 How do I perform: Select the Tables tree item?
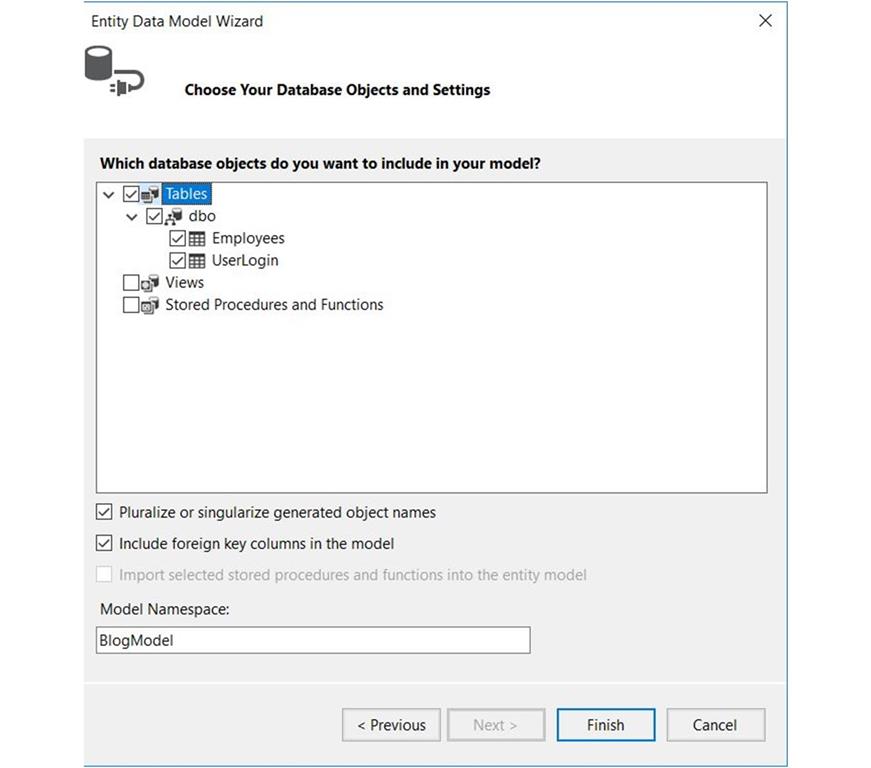click(x=187, y=193)
